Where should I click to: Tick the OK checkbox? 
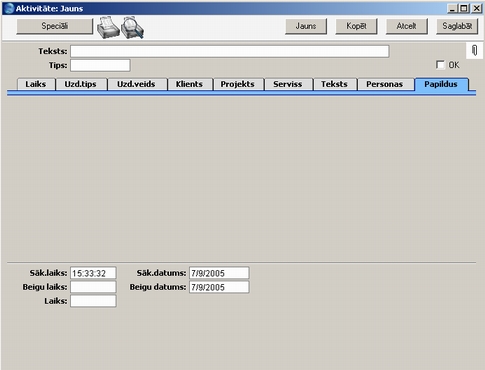(440, 65)
